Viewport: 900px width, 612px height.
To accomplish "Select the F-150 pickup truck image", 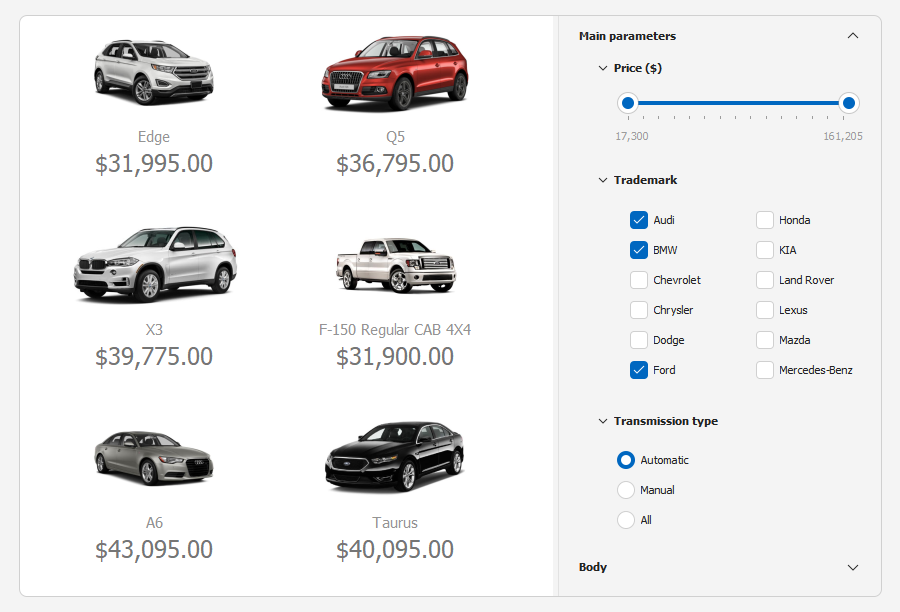I will point(396,265).
